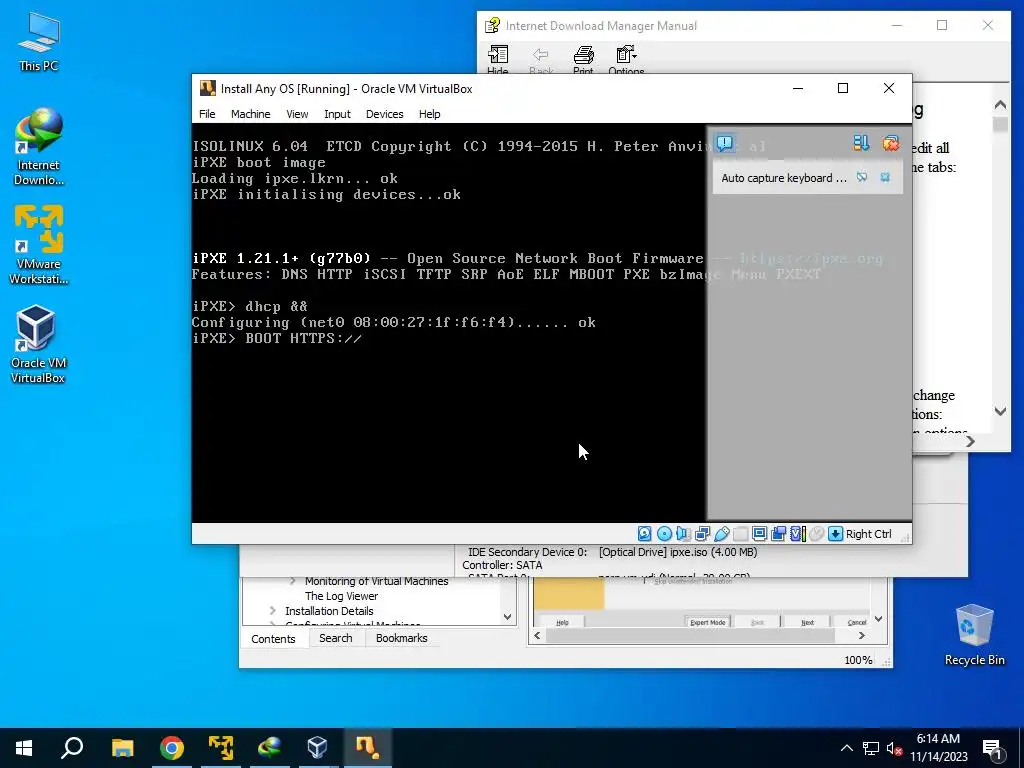Open the hard disk activity indicator in VirtualBox

click(x=645, y=534)
